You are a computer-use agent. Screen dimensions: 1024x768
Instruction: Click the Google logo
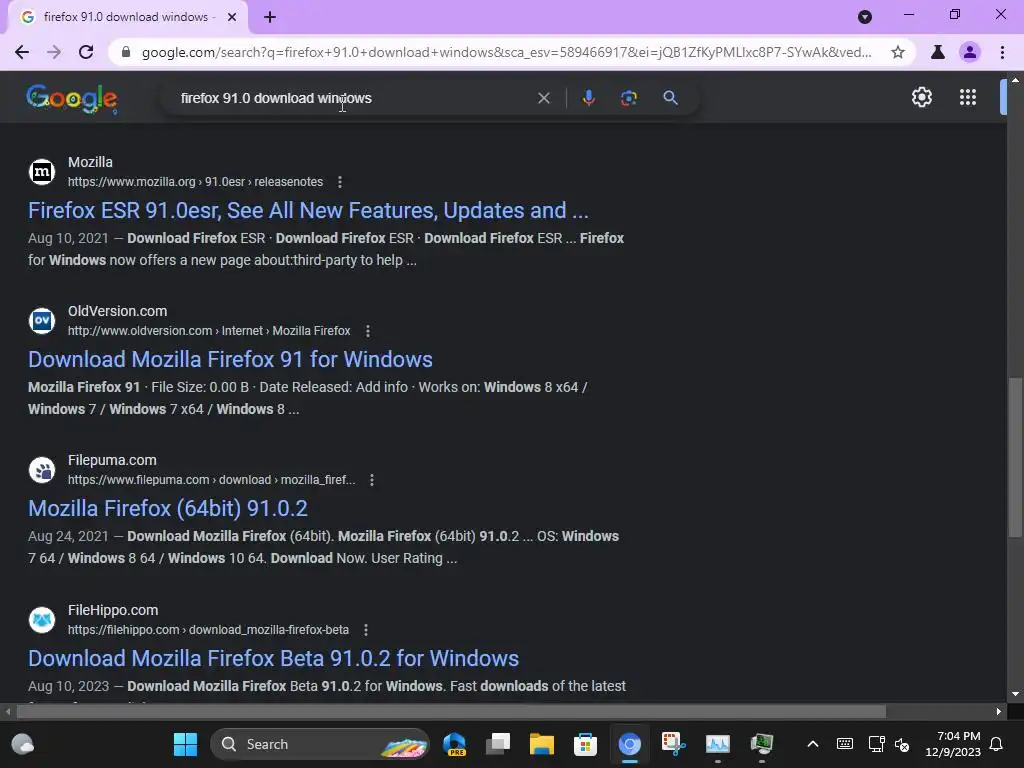pos(72,99)
